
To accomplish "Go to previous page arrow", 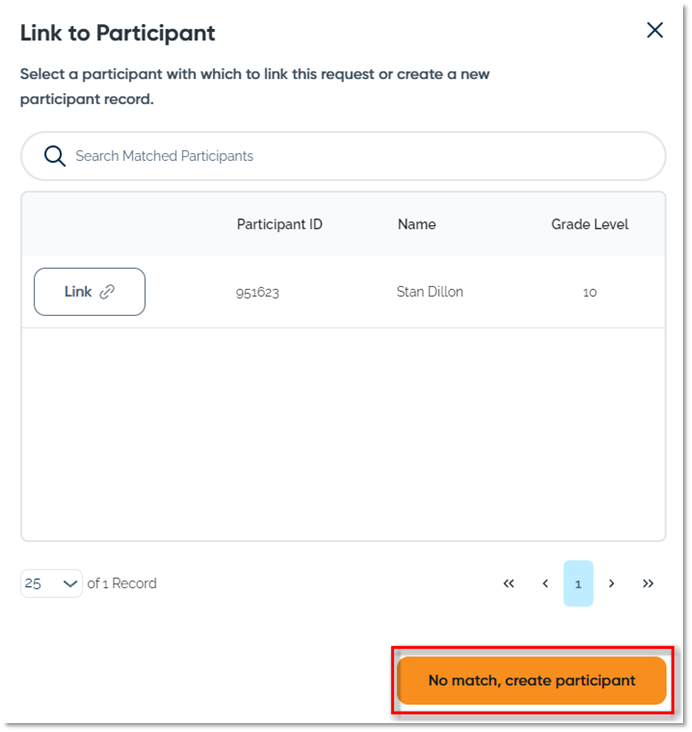I will click(545, 584).
